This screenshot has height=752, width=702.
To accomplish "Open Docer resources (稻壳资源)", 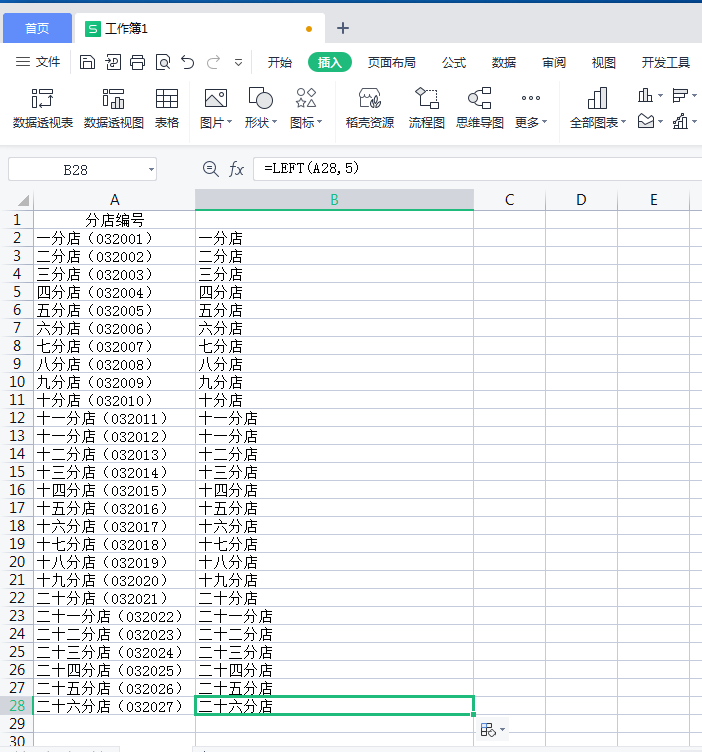I will point(370,109).
